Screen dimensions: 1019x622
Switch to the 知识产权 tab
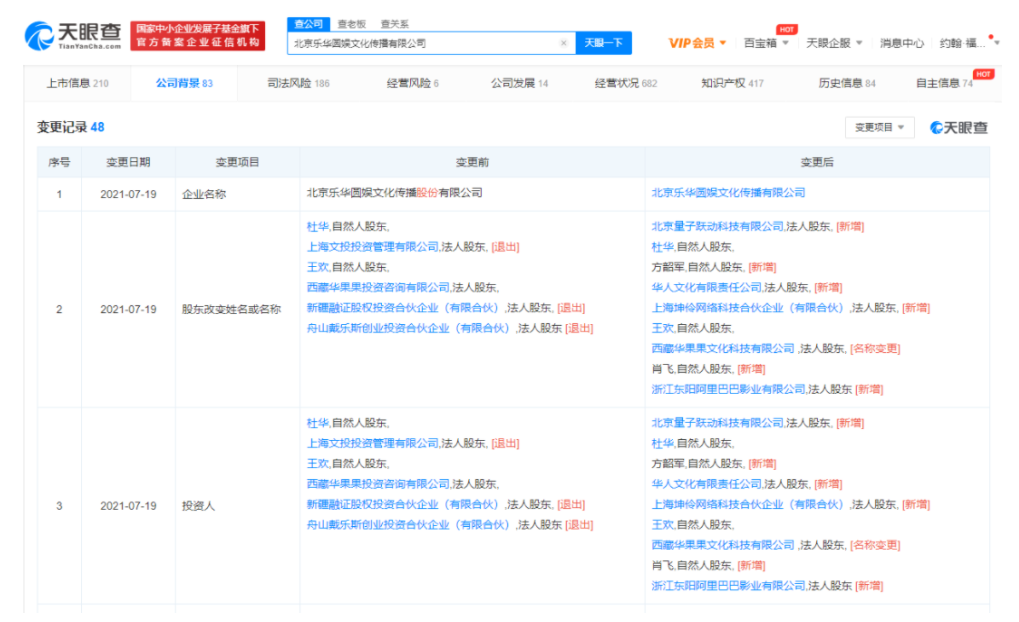click(731, 83)
